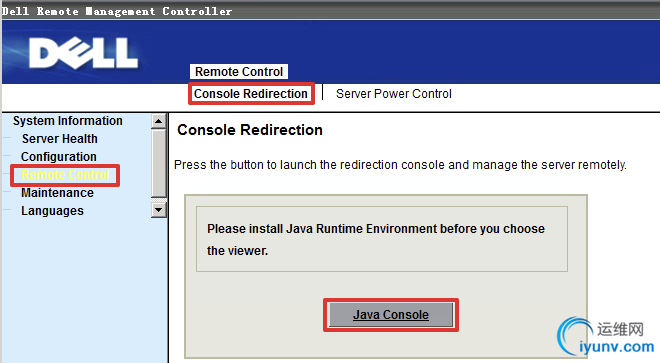Click the Console Redirection page heading
The image size is (660, 363).
(x=250, y=130)
